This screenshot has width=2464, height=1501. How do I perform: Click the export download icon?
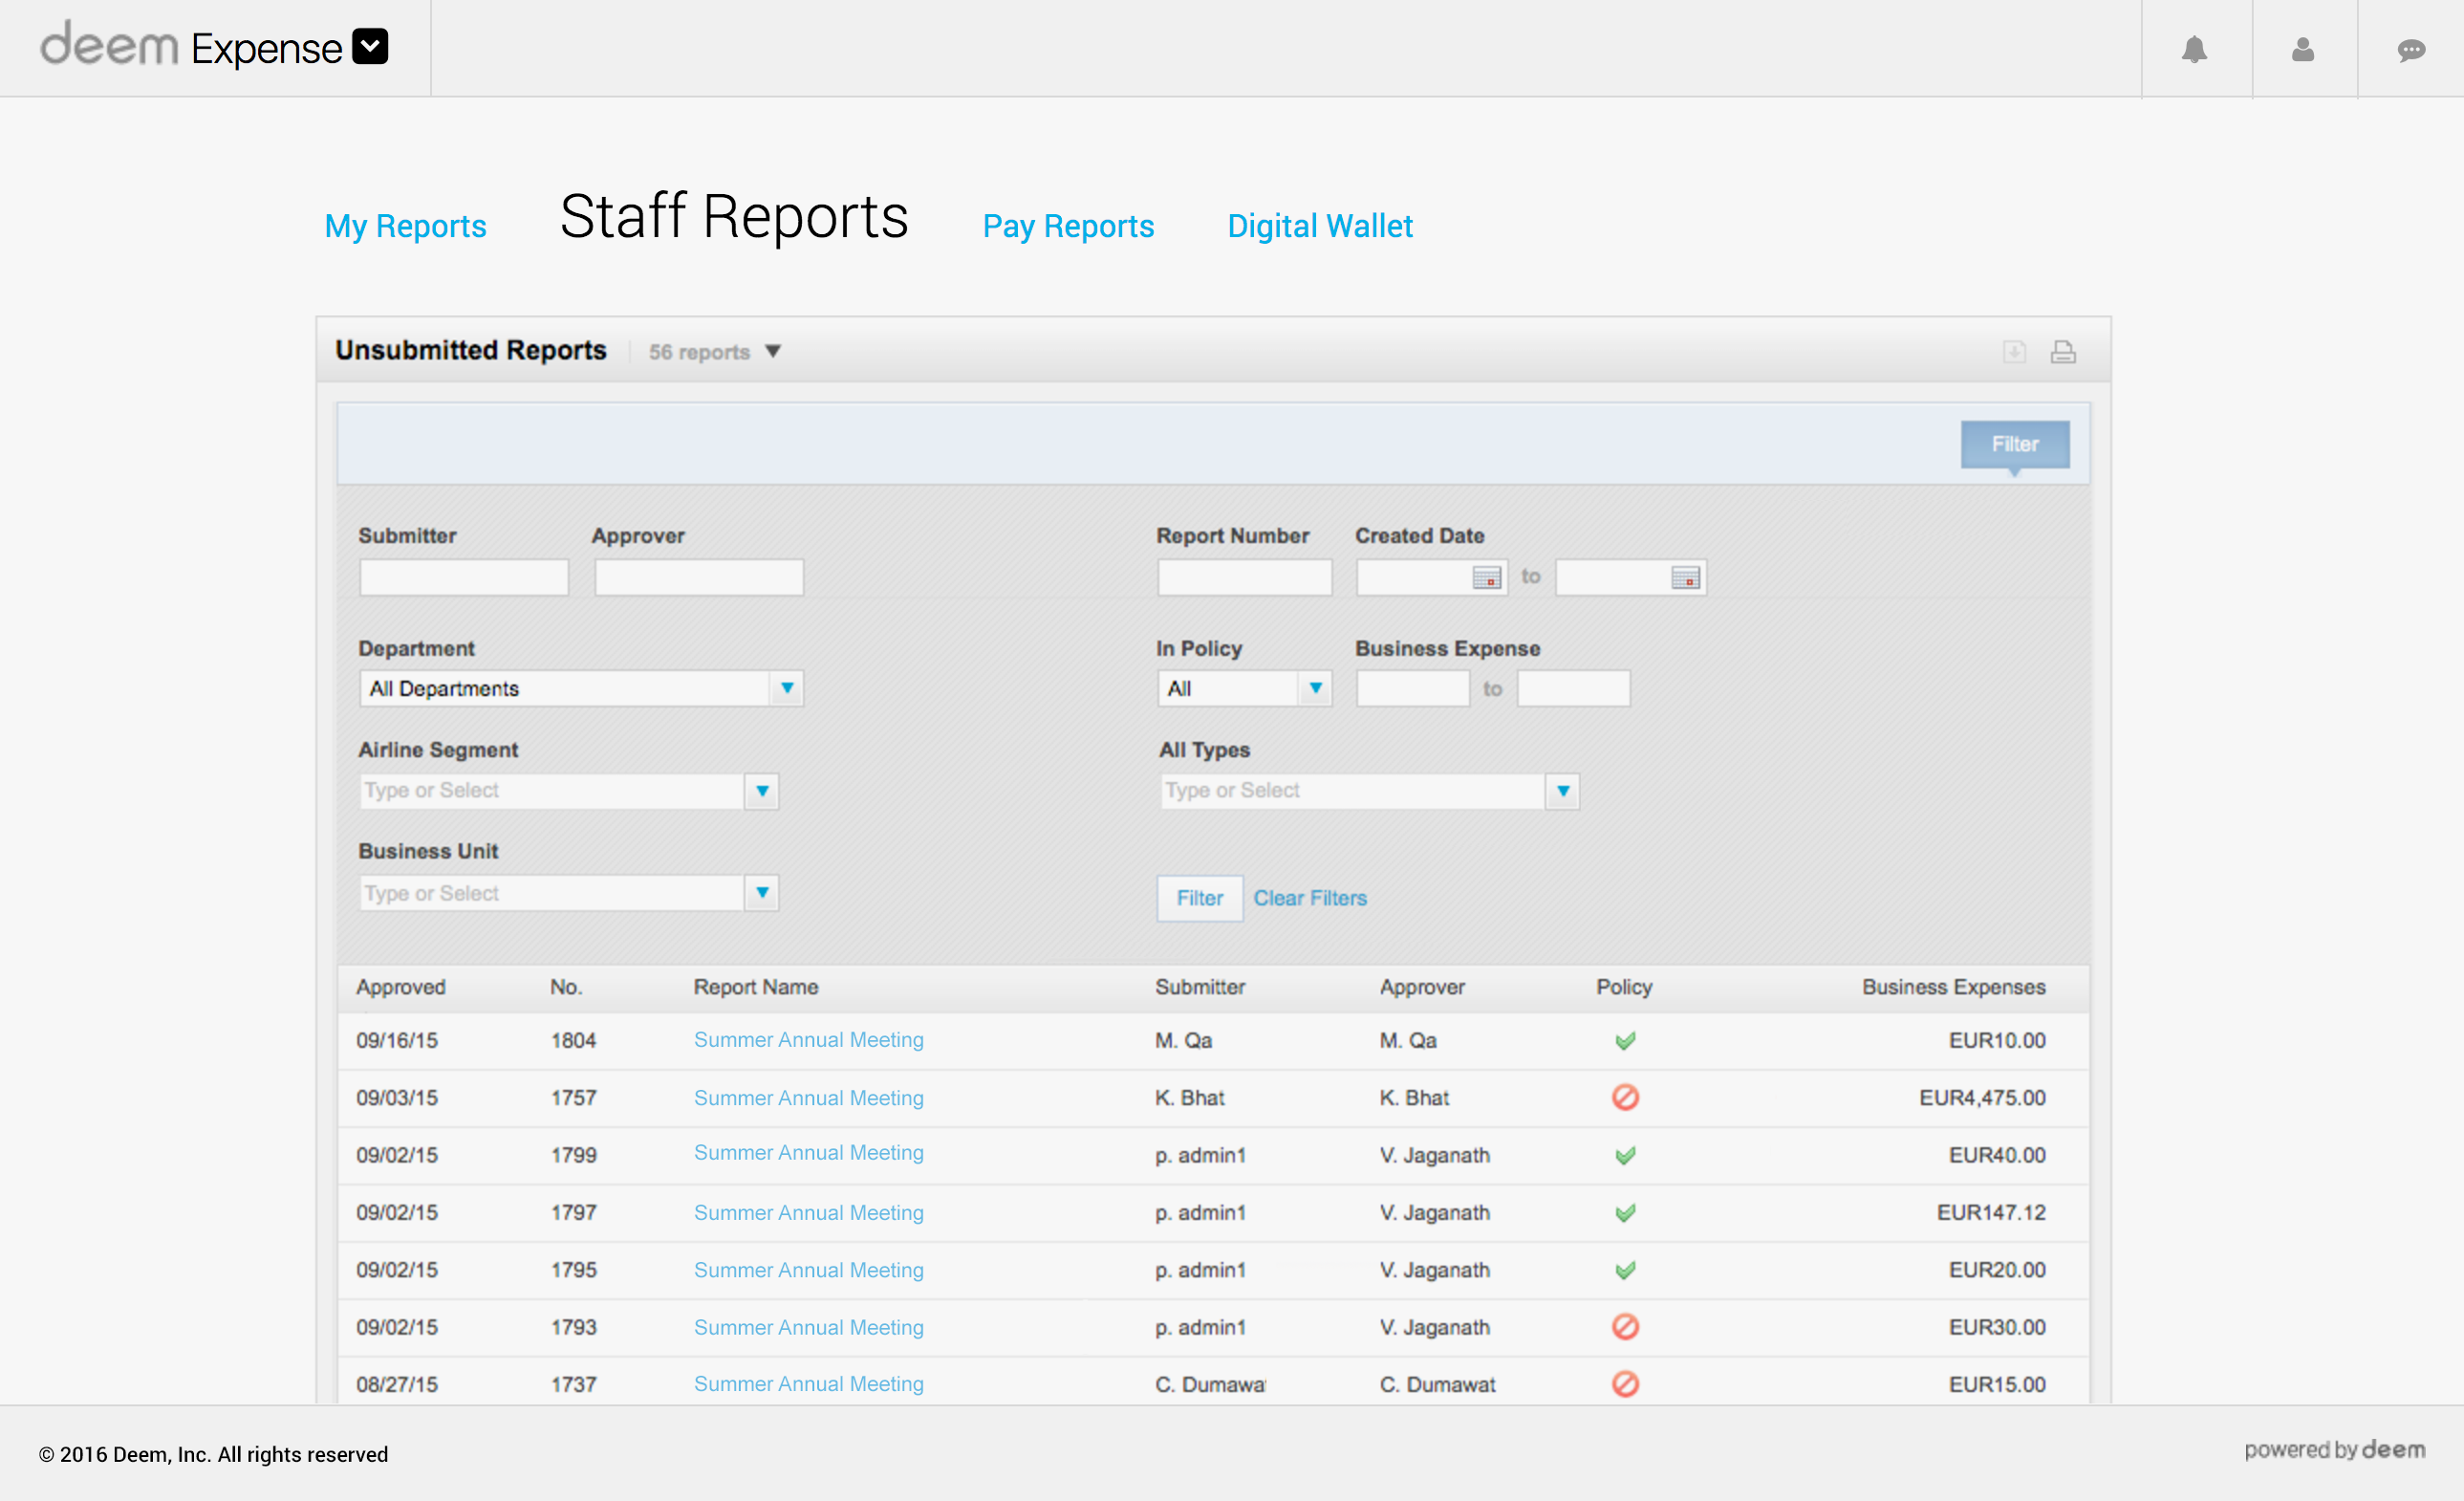pyautogui.click(x=2014, y=351)
